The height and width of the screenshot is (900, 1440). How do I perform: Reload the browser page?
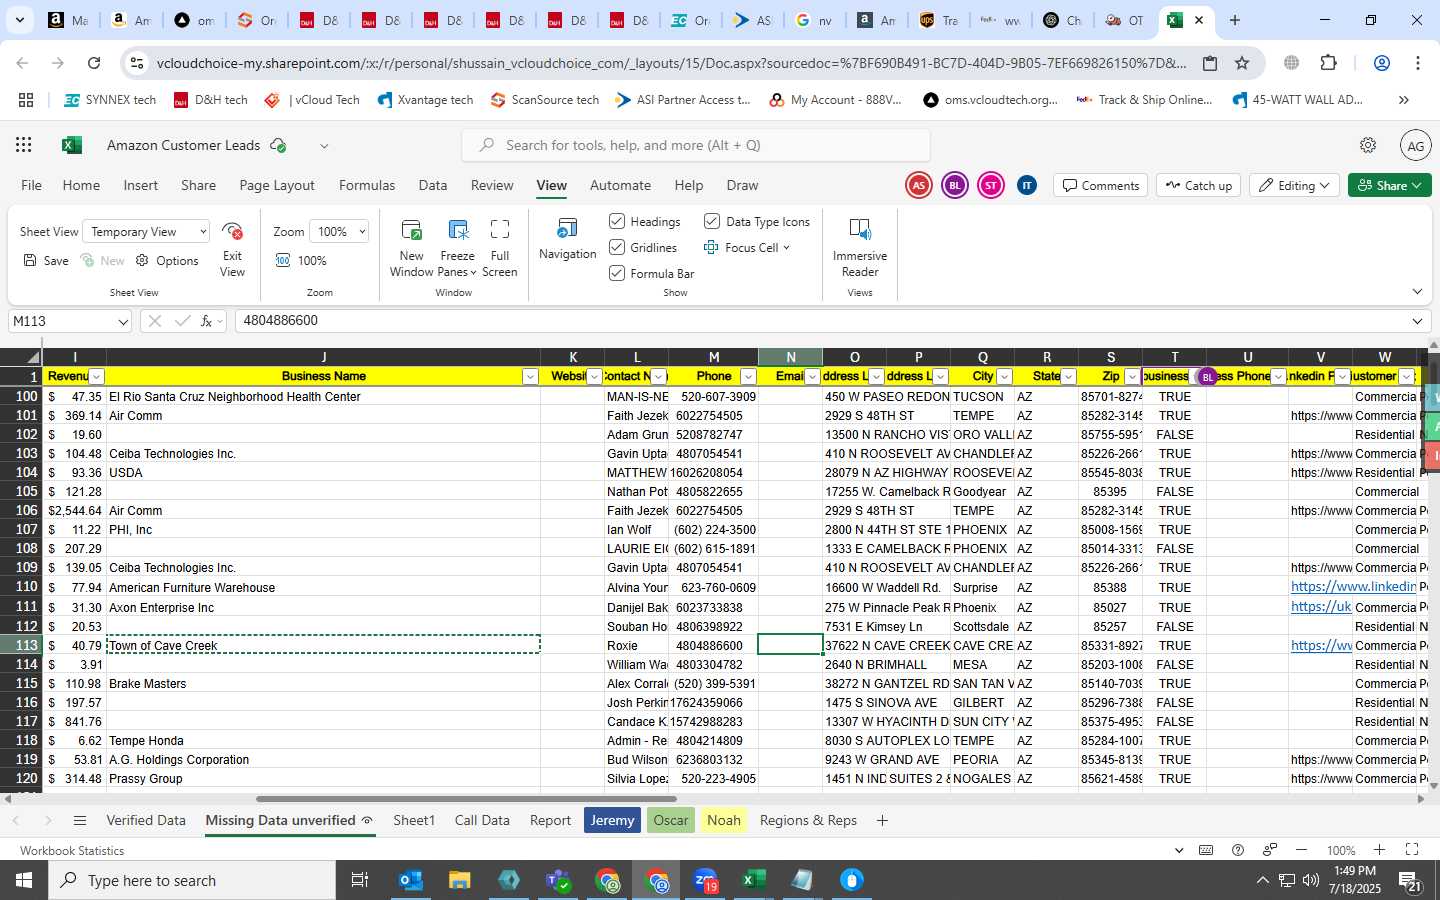pos(94,63)
